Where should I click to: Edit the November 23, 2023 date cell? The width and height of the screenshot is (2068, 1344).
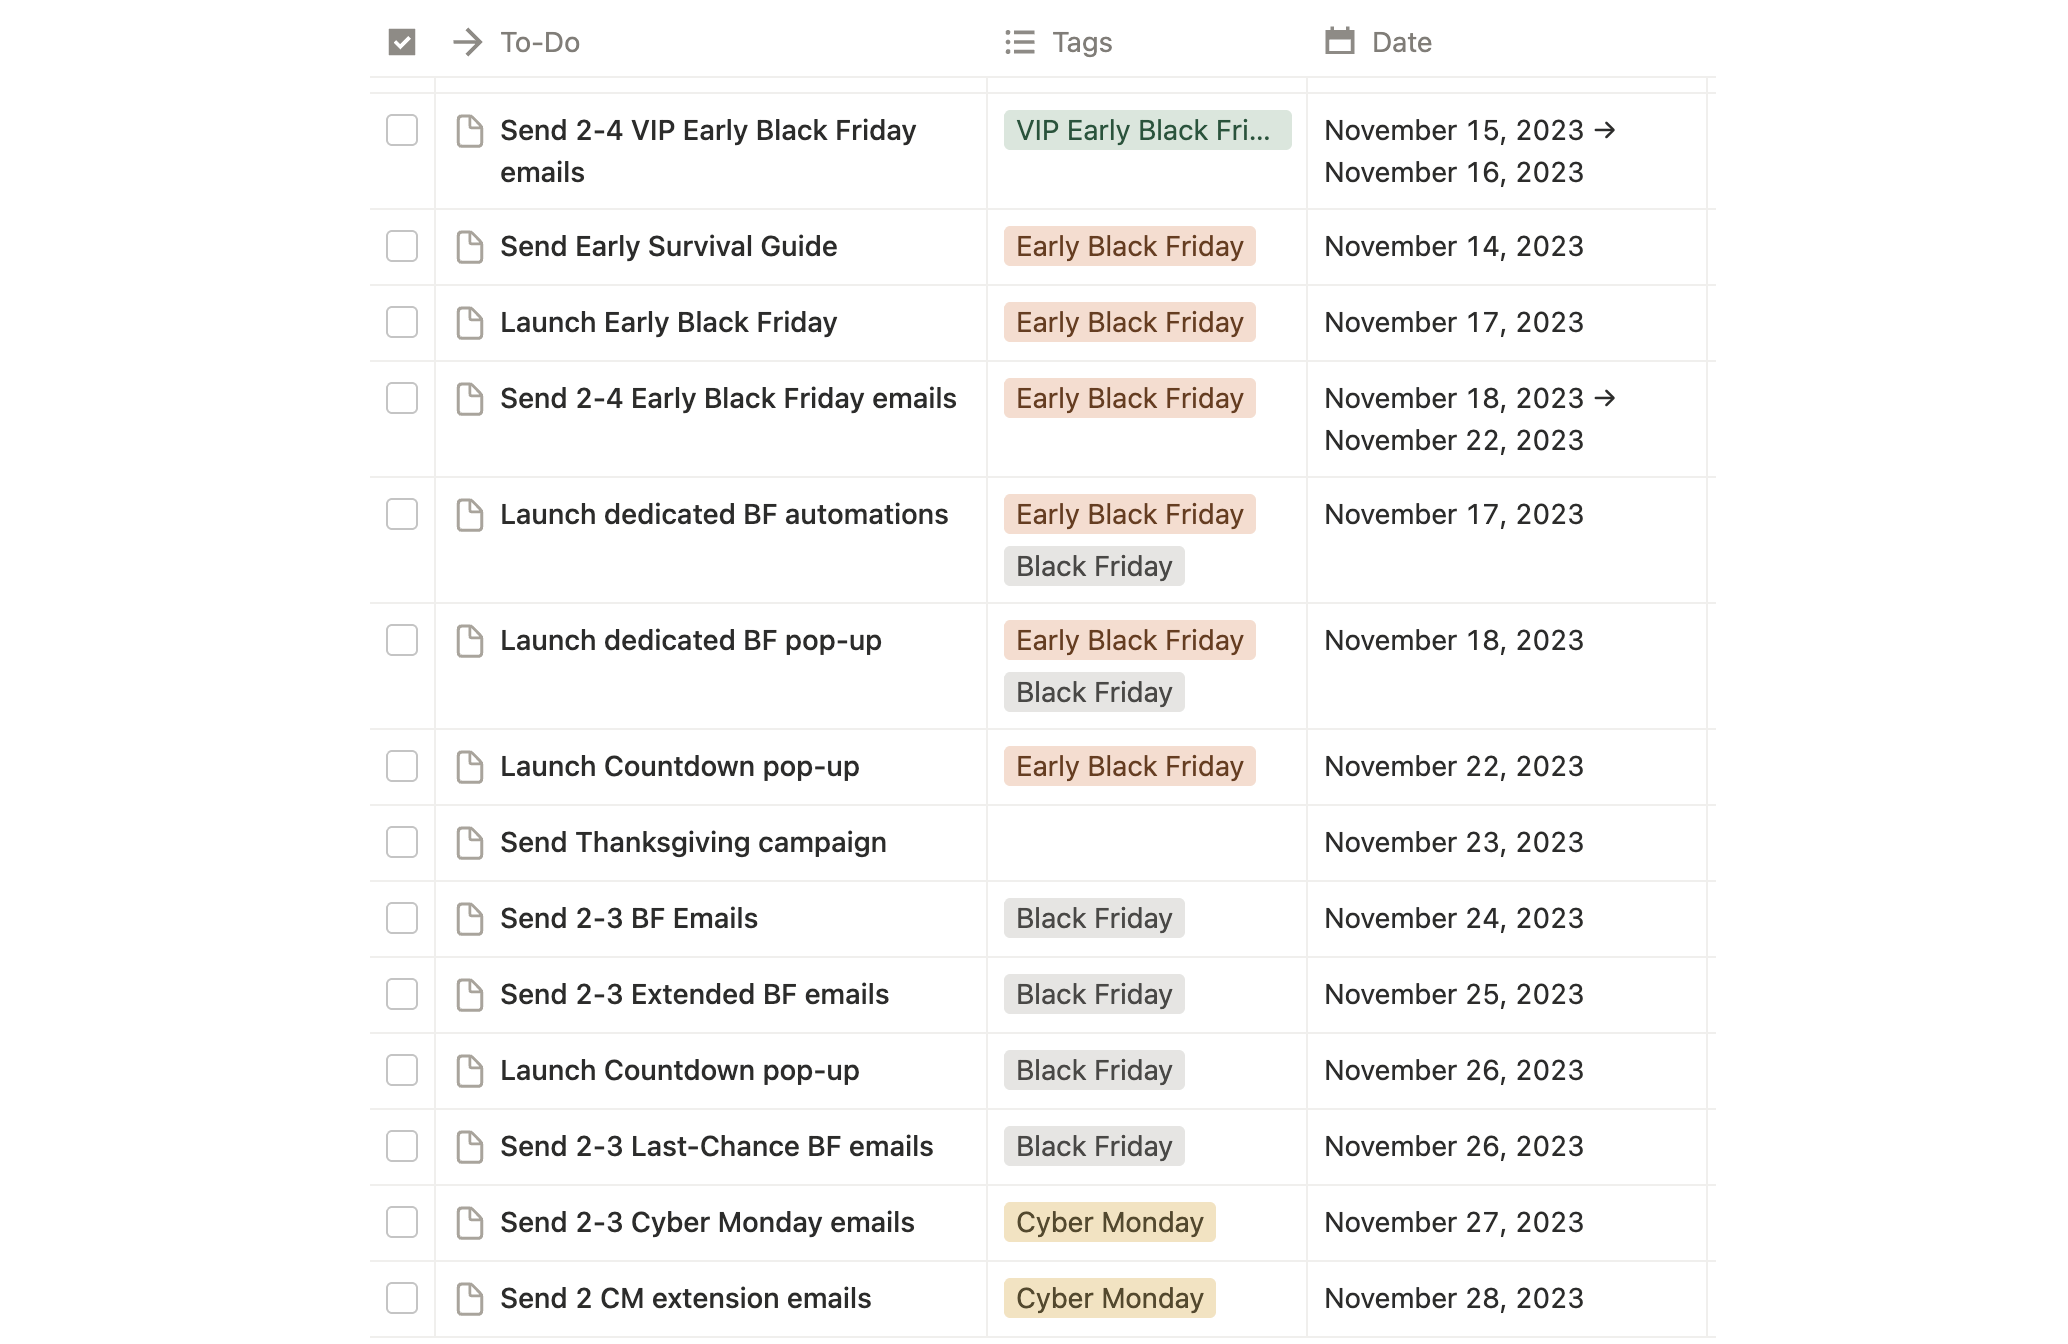point(1453,842)
